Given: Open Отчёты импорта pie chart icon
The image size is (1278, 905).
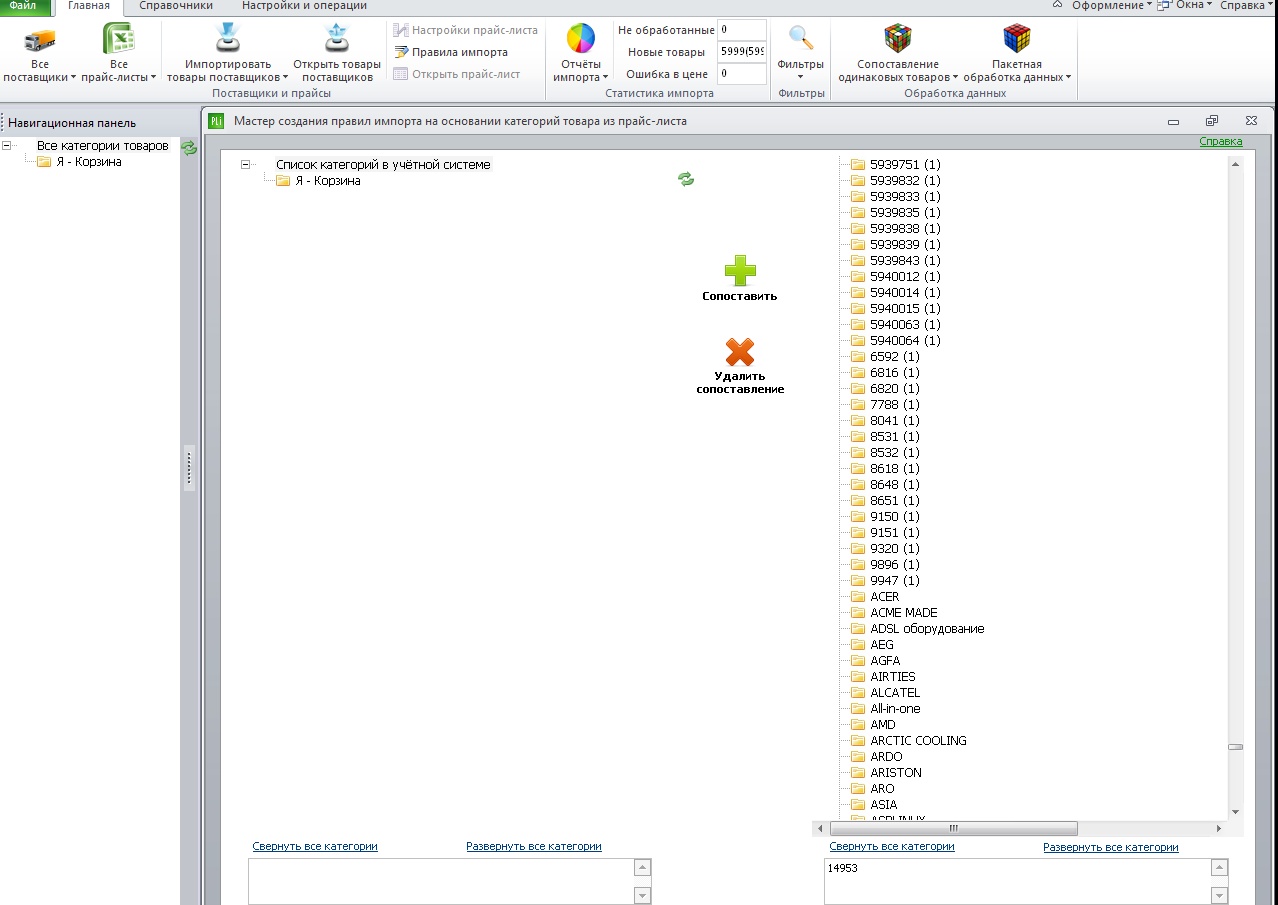Looking at the screenshot, I should click(x=581, y=39).
